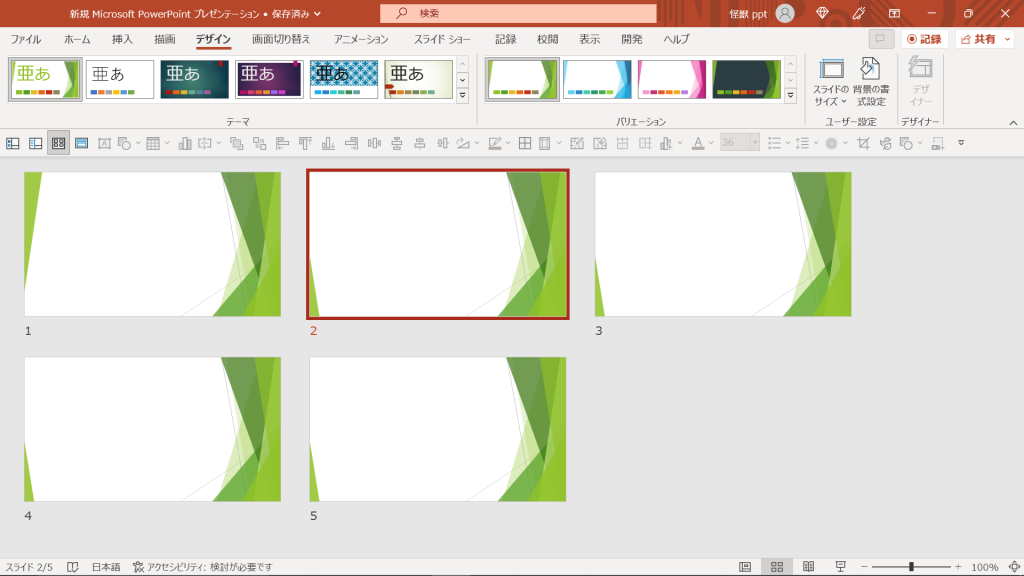Expand the Themes (テーマ) gallery
Viewport: 1024px width, 576px height.
click(462, 96)
